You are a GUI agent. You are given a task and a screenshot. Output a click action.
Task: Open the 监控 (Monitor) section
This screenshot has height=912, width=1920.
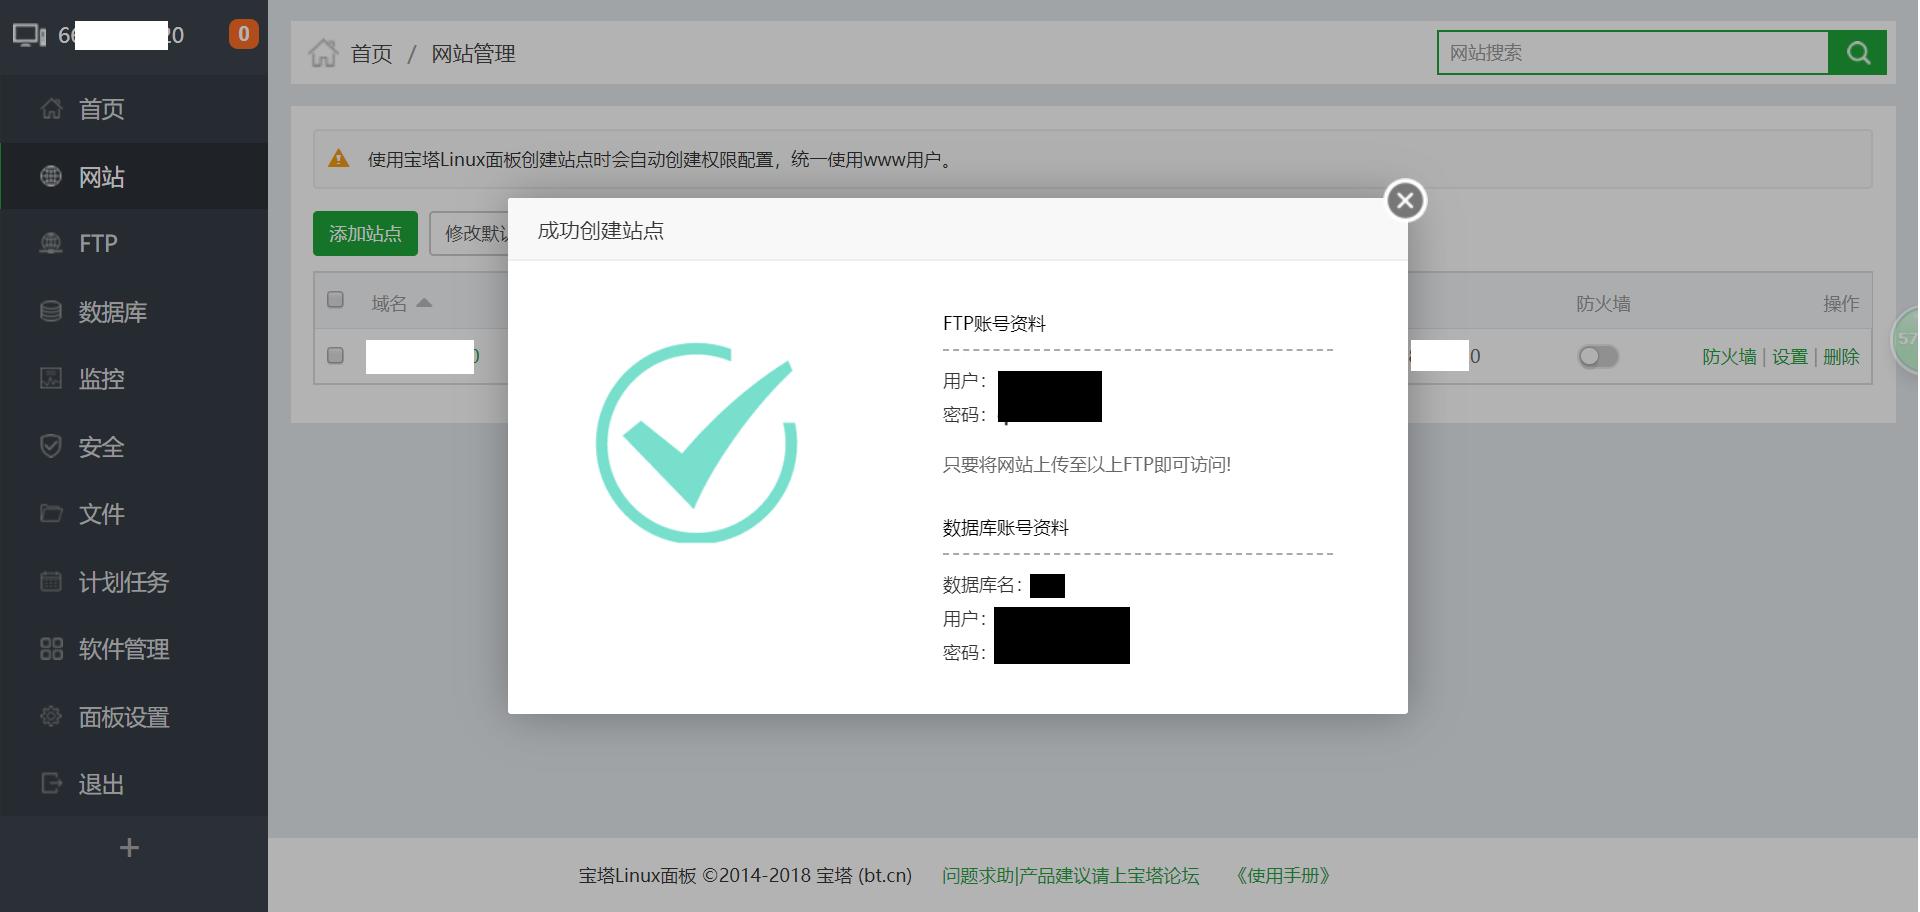pyautogui.click(x=101, y=379)
